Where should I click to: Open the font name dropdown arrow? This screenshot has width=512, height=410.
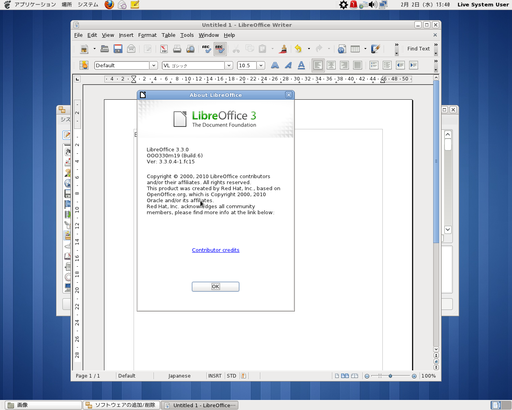point(229,65)
